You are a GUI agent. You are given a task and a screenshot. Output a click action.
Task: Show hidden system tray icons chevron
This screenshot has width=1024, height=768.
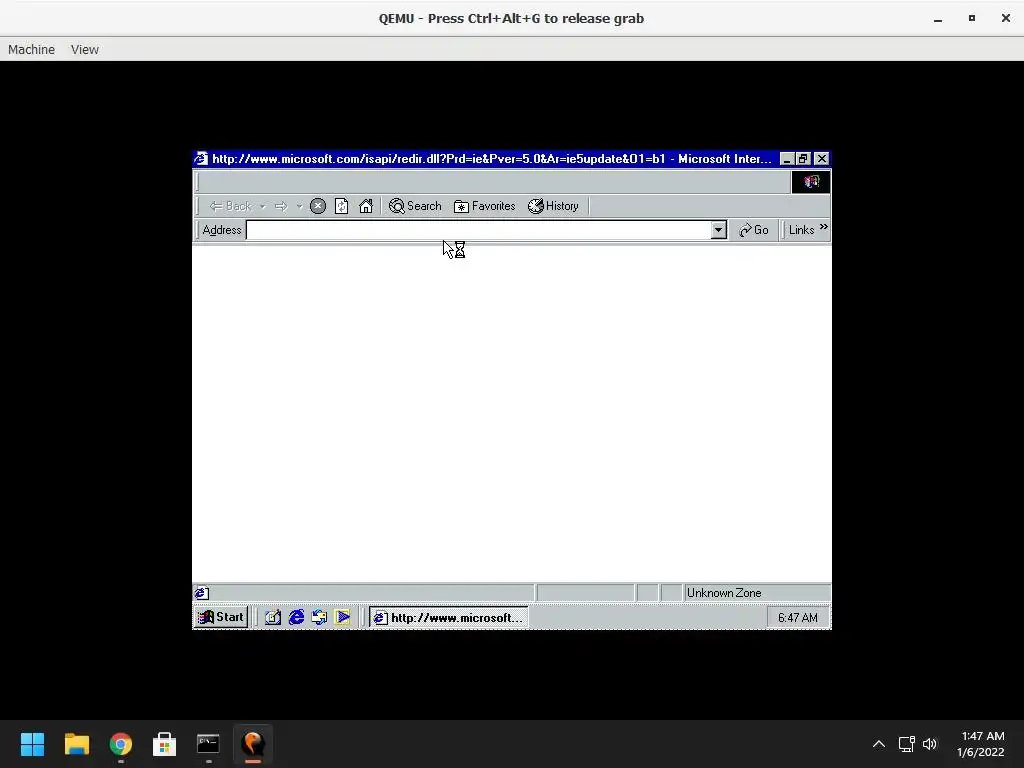879,744
